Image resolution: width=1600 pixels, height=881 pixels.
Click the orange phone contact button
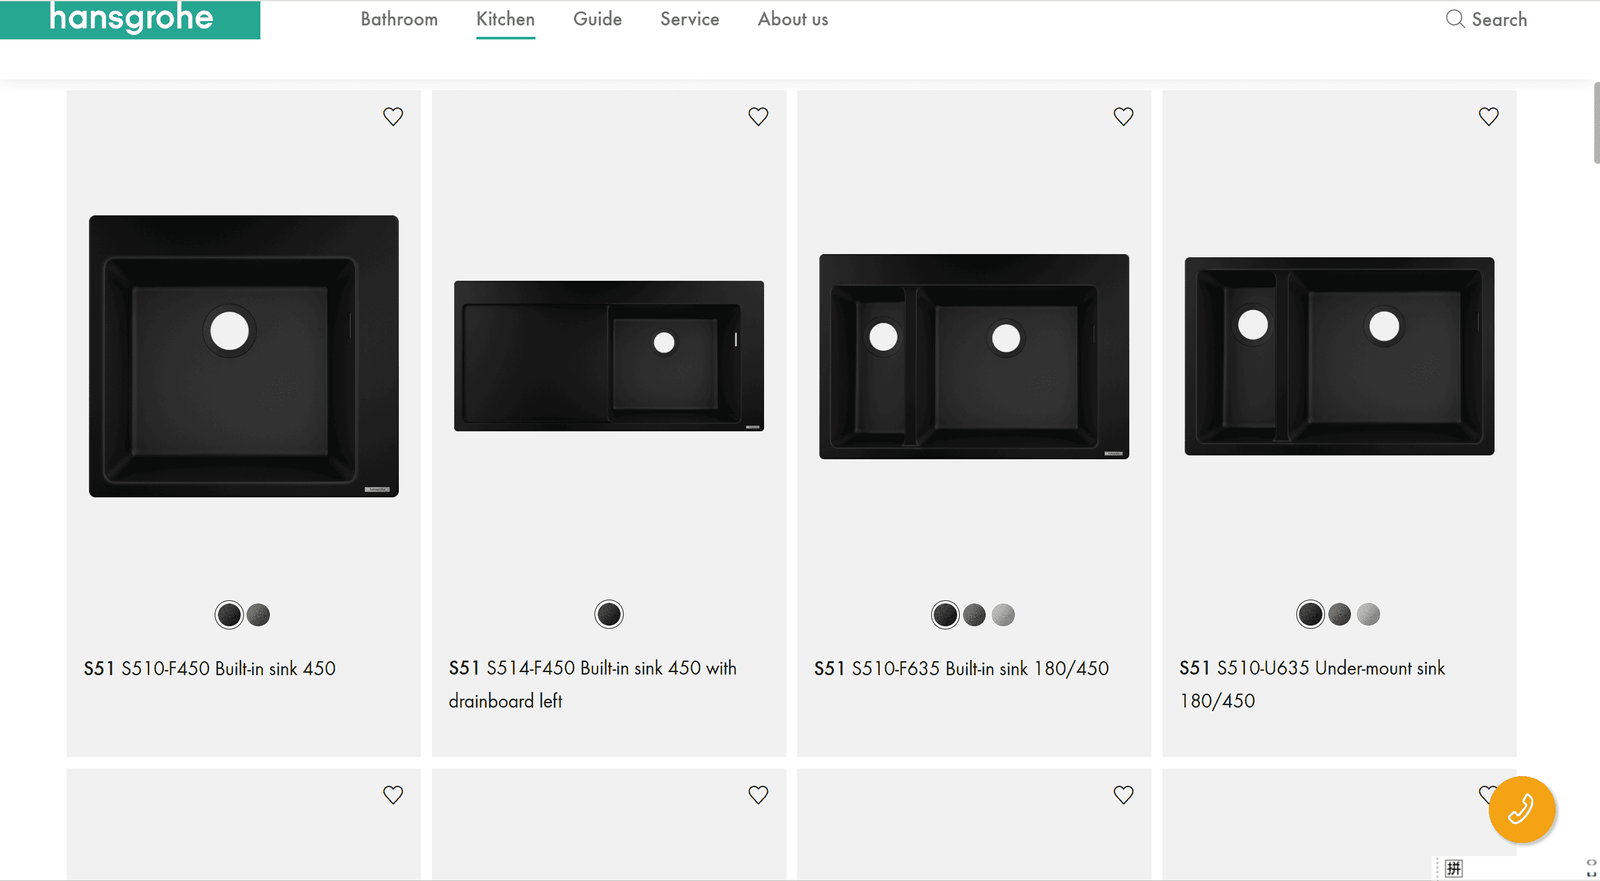tap(1521, 809)
